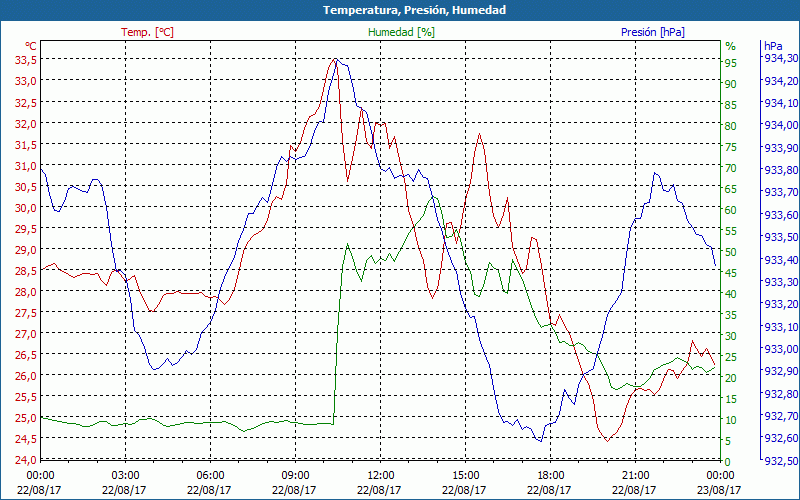
Task: Click the % unit label above humidity axis
Action: pyautogui.click(x=731, y=46)
